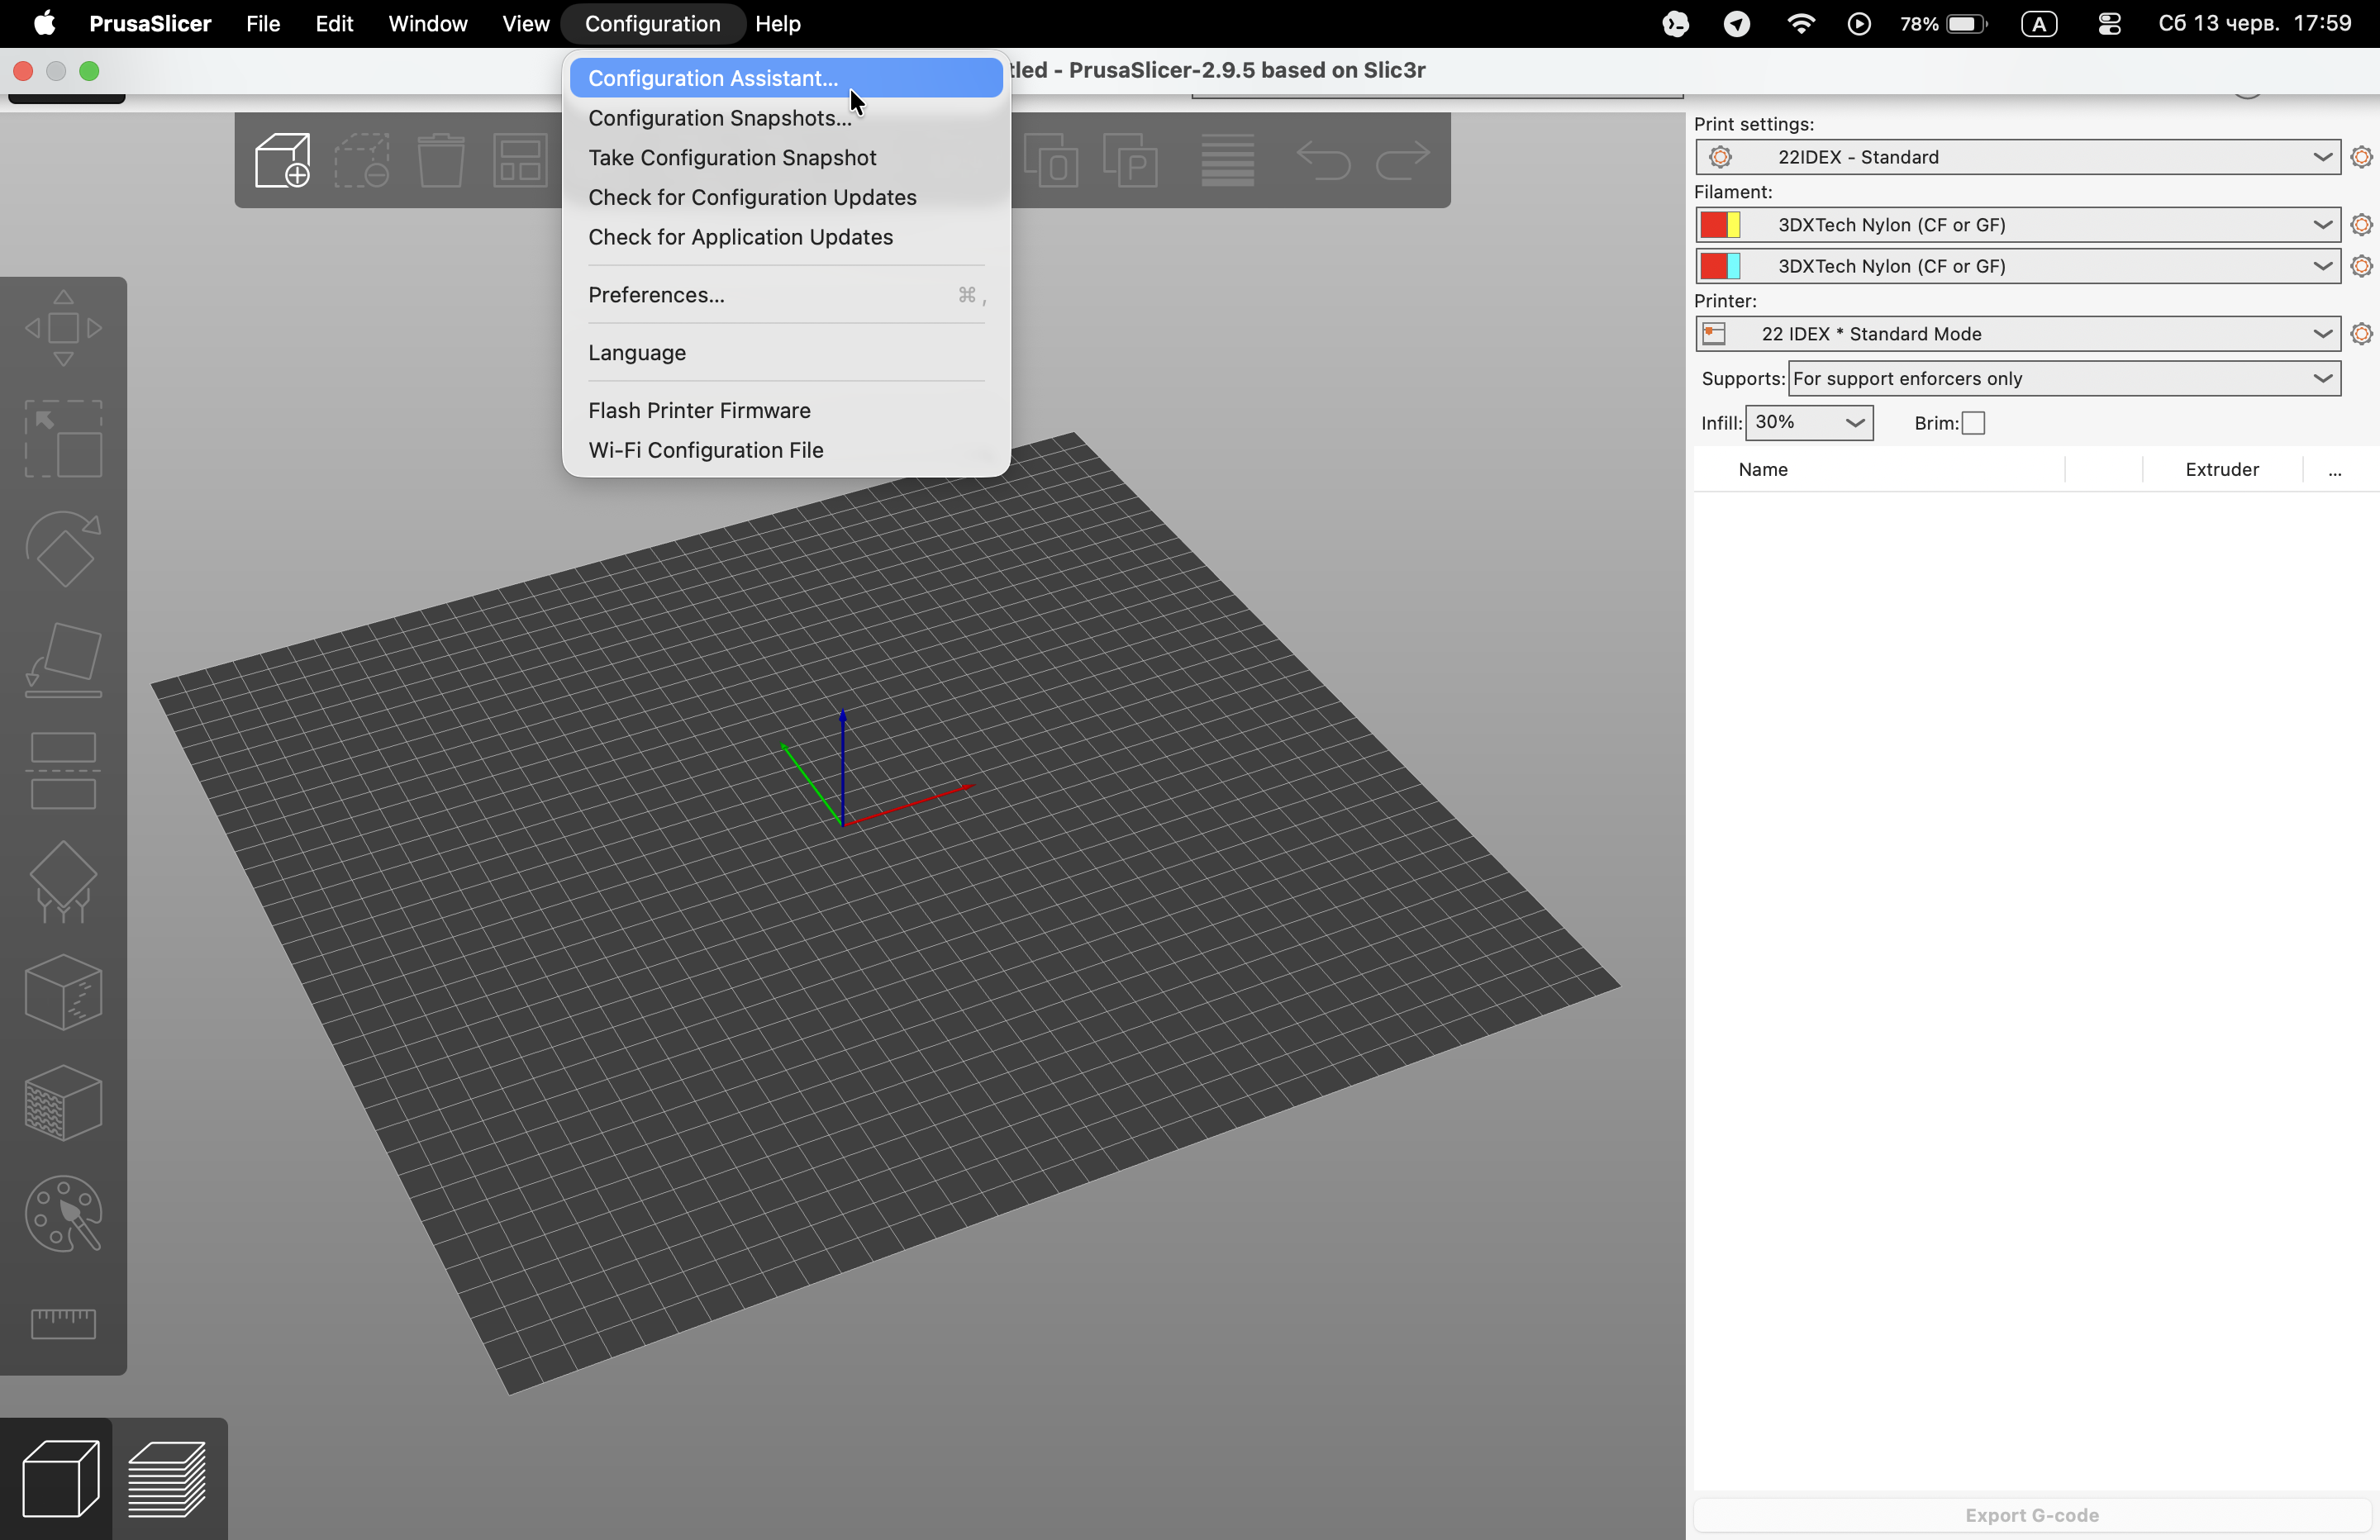Viewport: 2380px width, 1540px height.
Task: Select the Paint-on supports tool
Action: coord(63,882)
